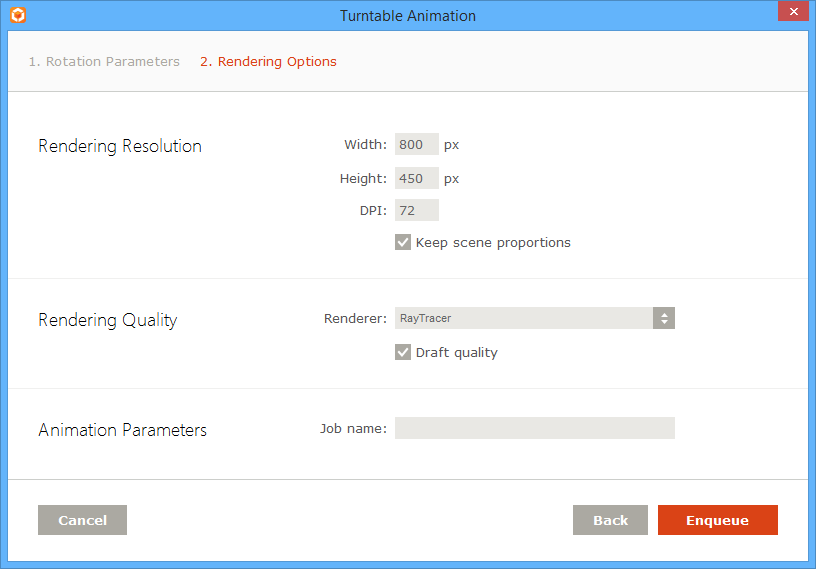The image size is (816, 569).
Task: Click the Rendering Quality heading
Action: pos(108,320)
